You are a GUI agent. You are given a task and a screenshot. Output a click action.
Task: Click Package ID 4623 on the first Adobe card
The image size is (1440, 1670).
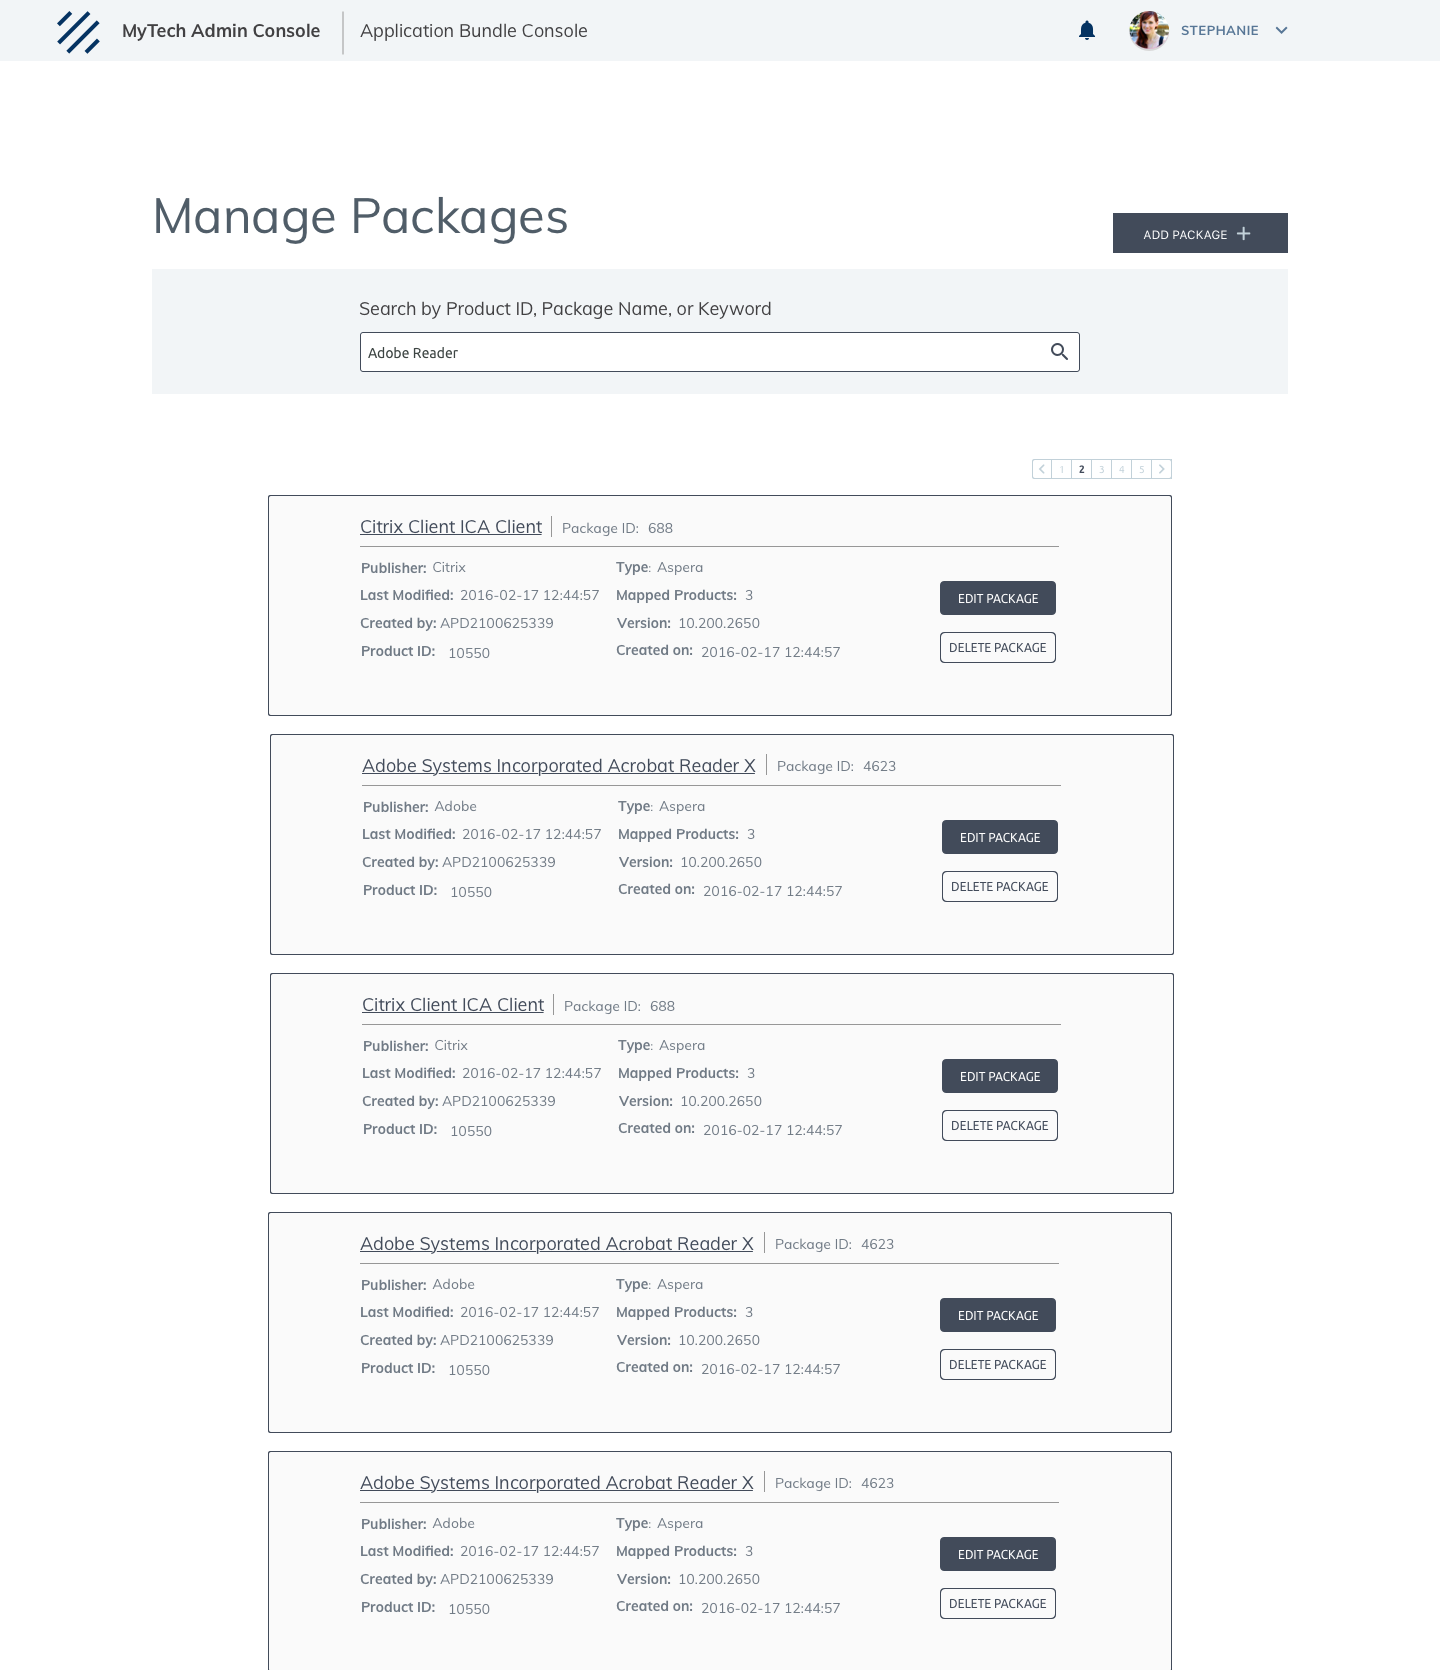(836, 766)
